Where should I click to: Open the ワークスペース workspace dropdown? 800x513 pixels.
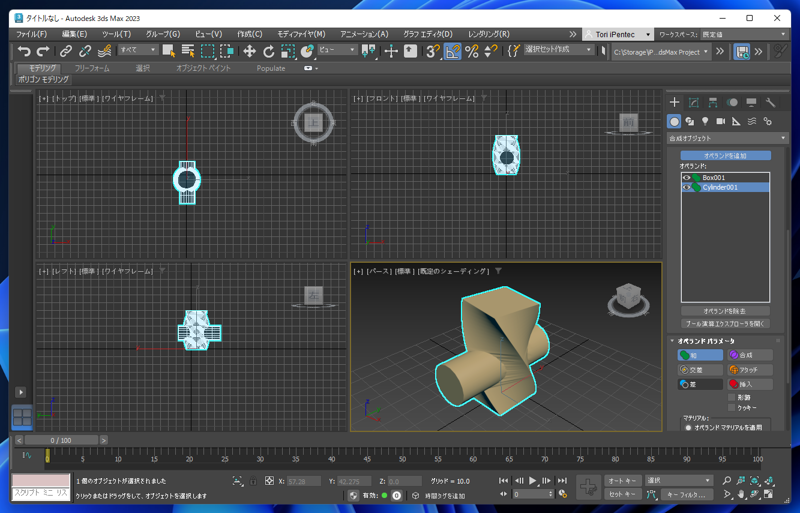[744, 34]
